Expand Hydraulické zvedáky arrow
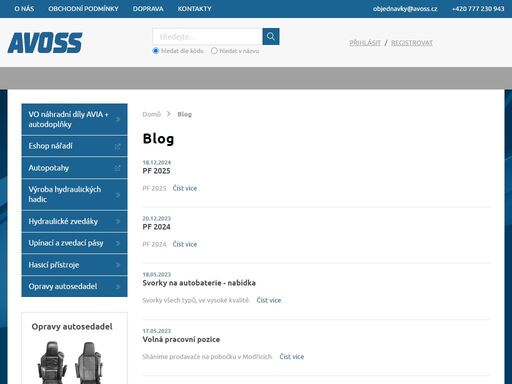 (x=118, y=221)
